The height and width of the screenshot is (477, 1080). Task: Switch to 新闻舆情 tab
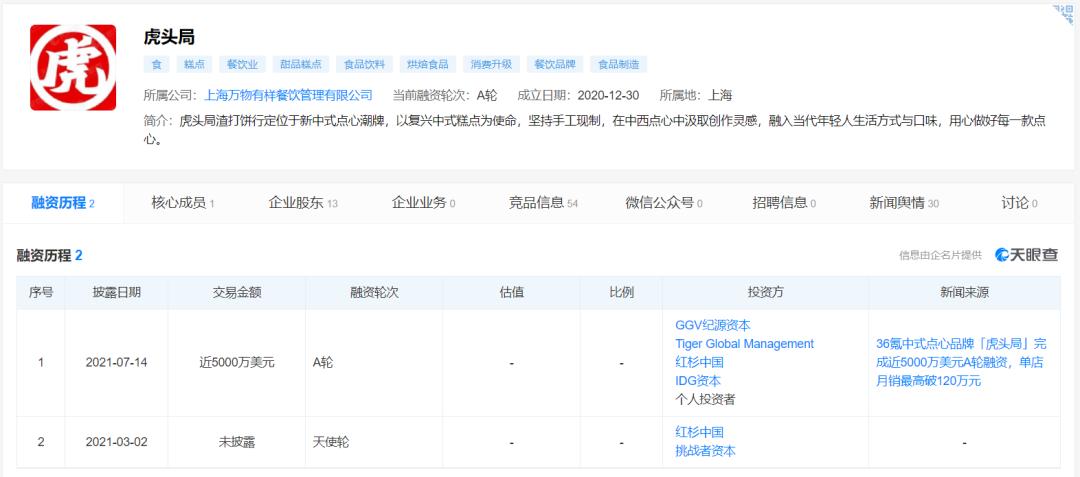point(904,203)
